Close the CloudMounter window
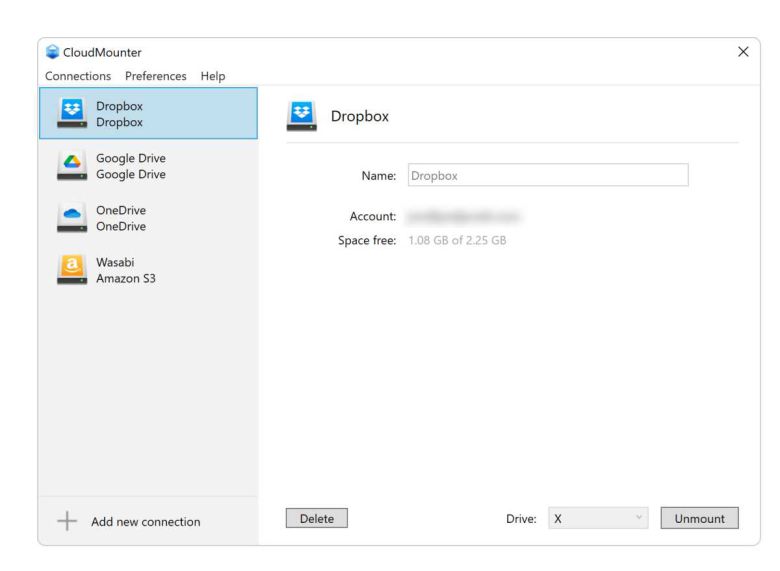Image resolution: width=780 pixels, height=571 pixels. (x=742, y=52)
